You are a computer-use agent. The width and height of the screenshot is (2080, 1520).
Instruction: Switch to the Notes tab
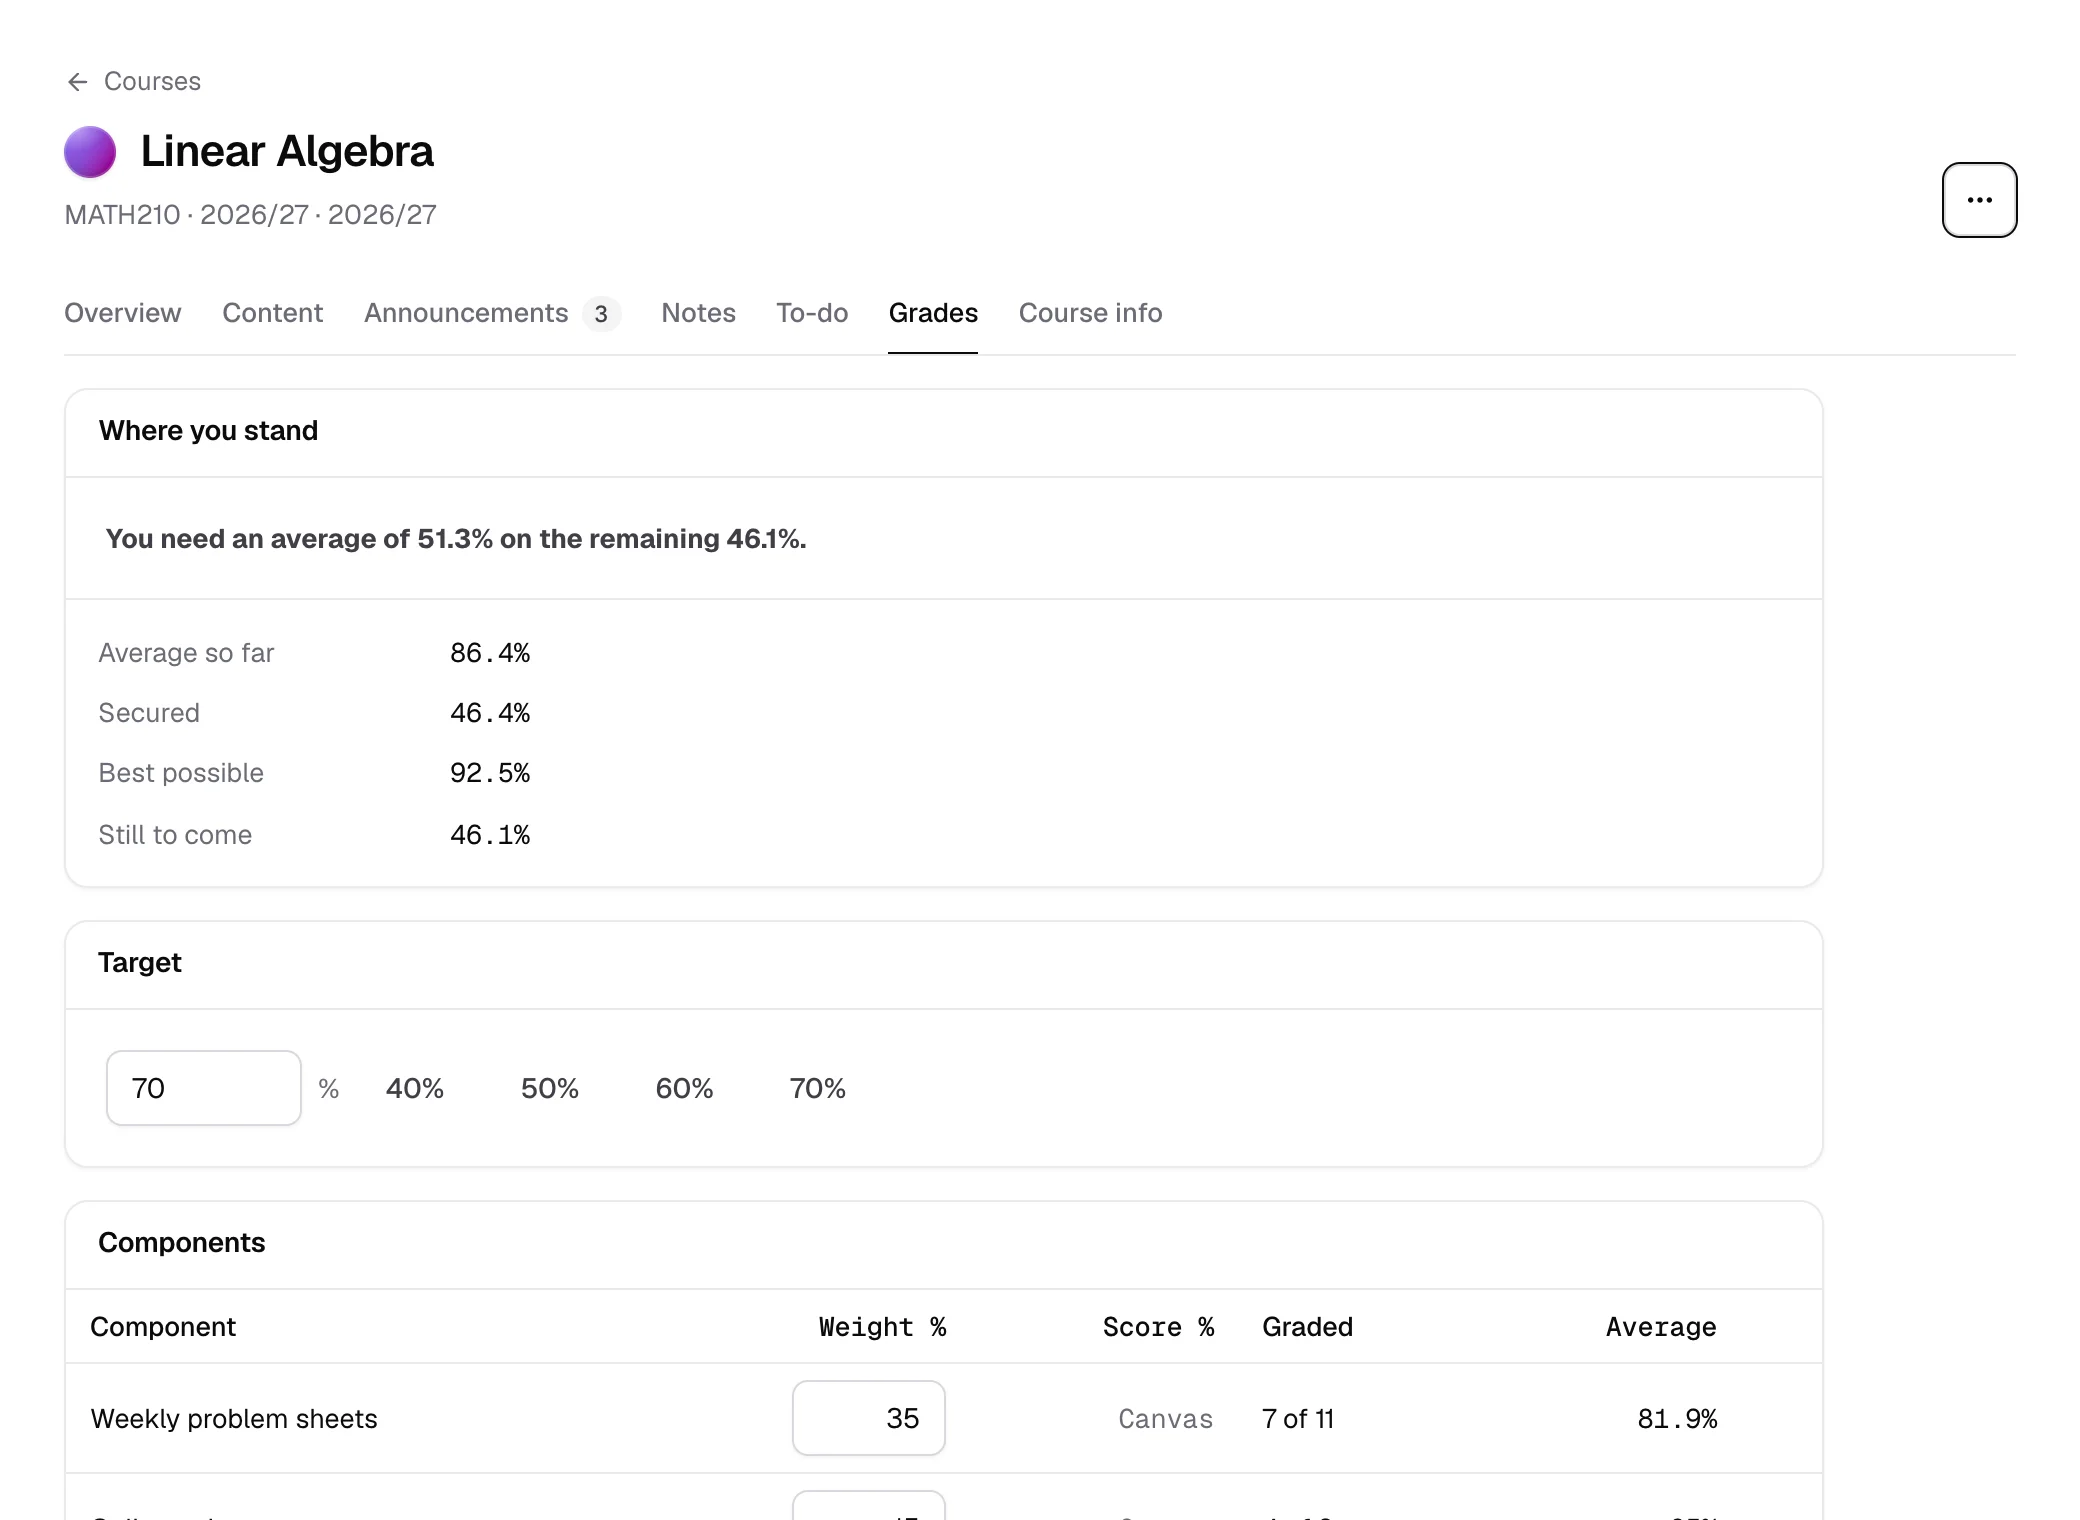[x=698, y=313]
